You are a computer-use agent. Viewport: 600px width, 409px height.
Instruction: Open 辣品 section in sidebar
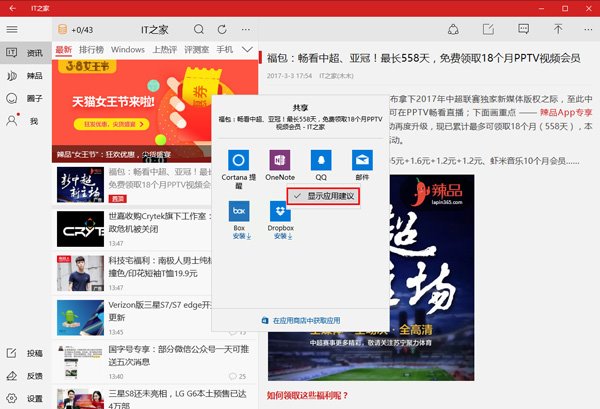pyautogui.click(x=26, y=76)
